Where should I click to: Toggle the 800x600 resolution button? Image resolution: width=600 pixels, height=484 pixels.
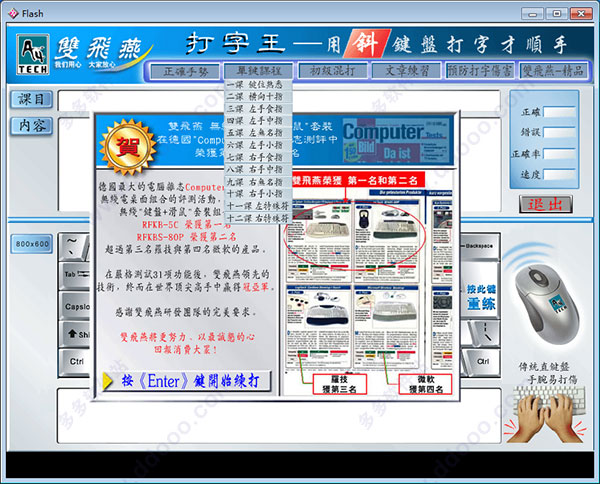point(32,244)
